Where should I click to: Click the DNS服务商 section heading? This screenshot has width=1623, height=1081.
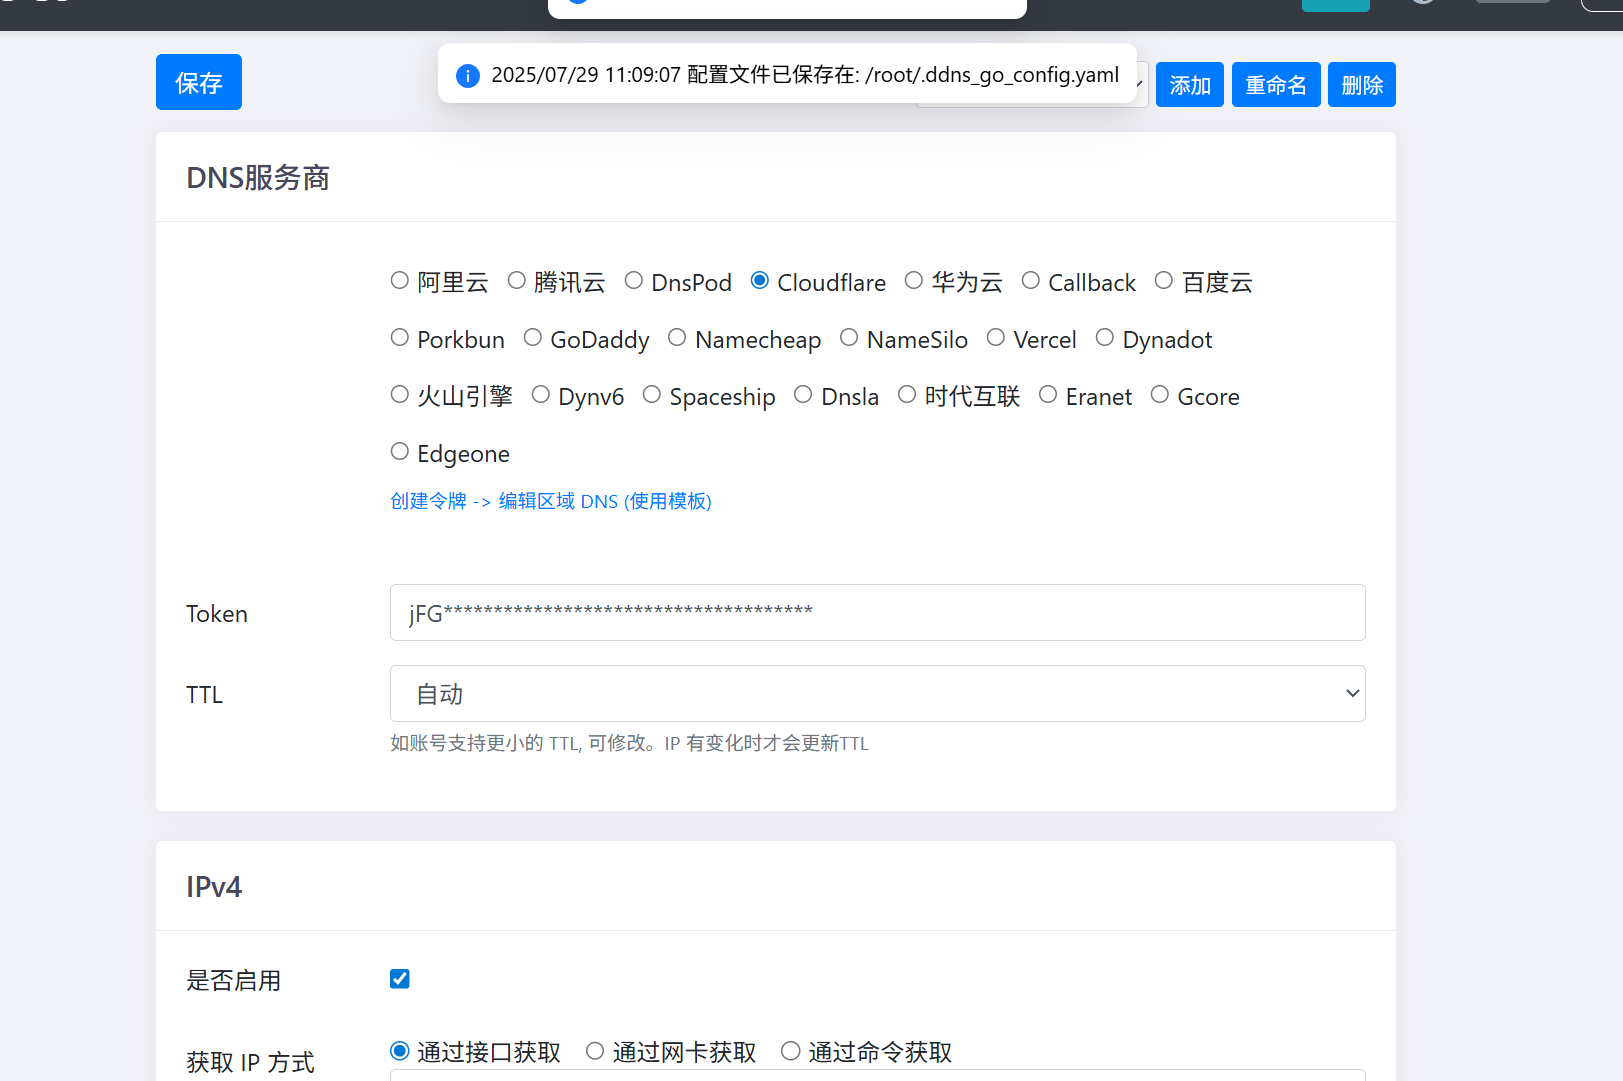click(258, 178)
